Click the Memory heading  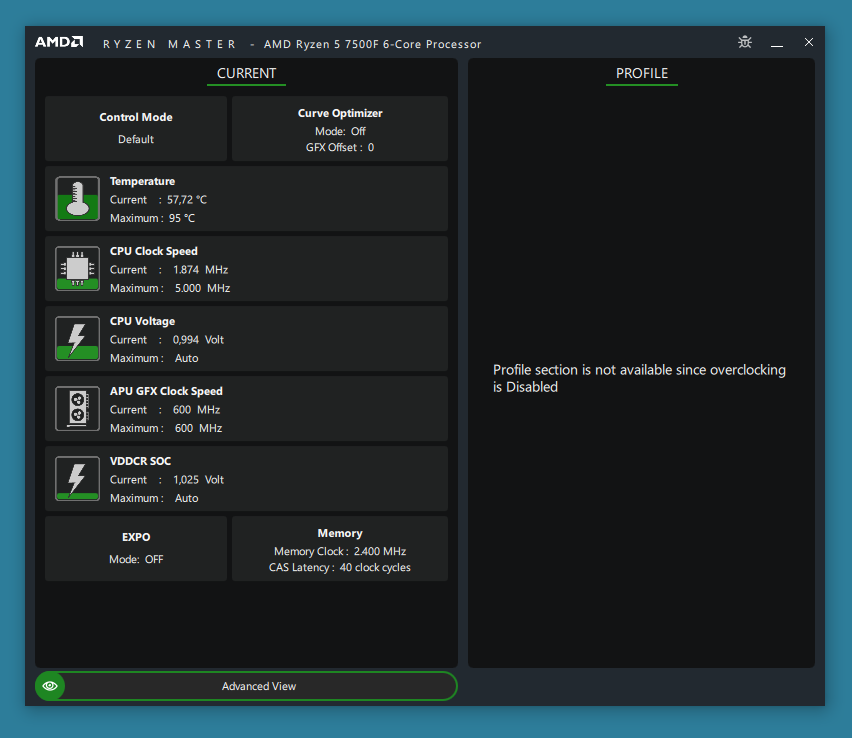(340, 533)
